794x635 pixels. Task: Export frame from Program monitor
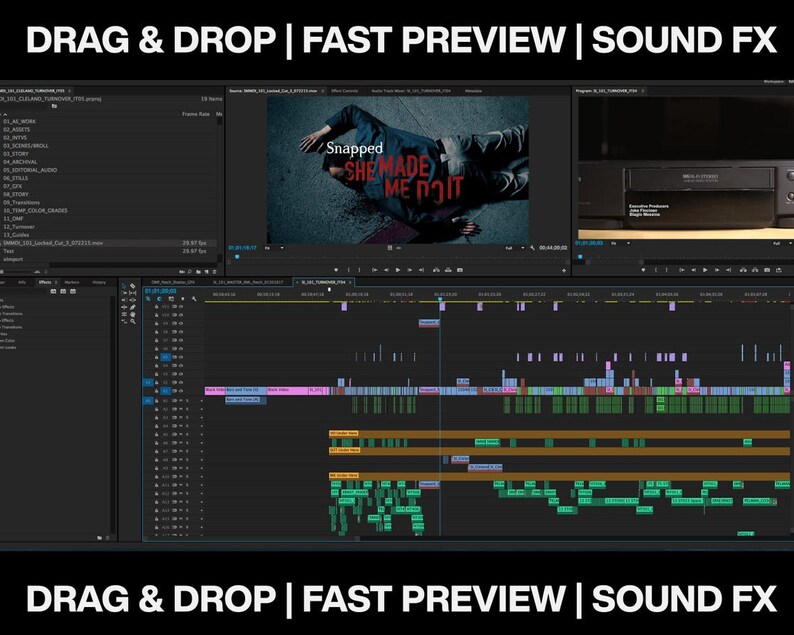[x=767, y=270]
